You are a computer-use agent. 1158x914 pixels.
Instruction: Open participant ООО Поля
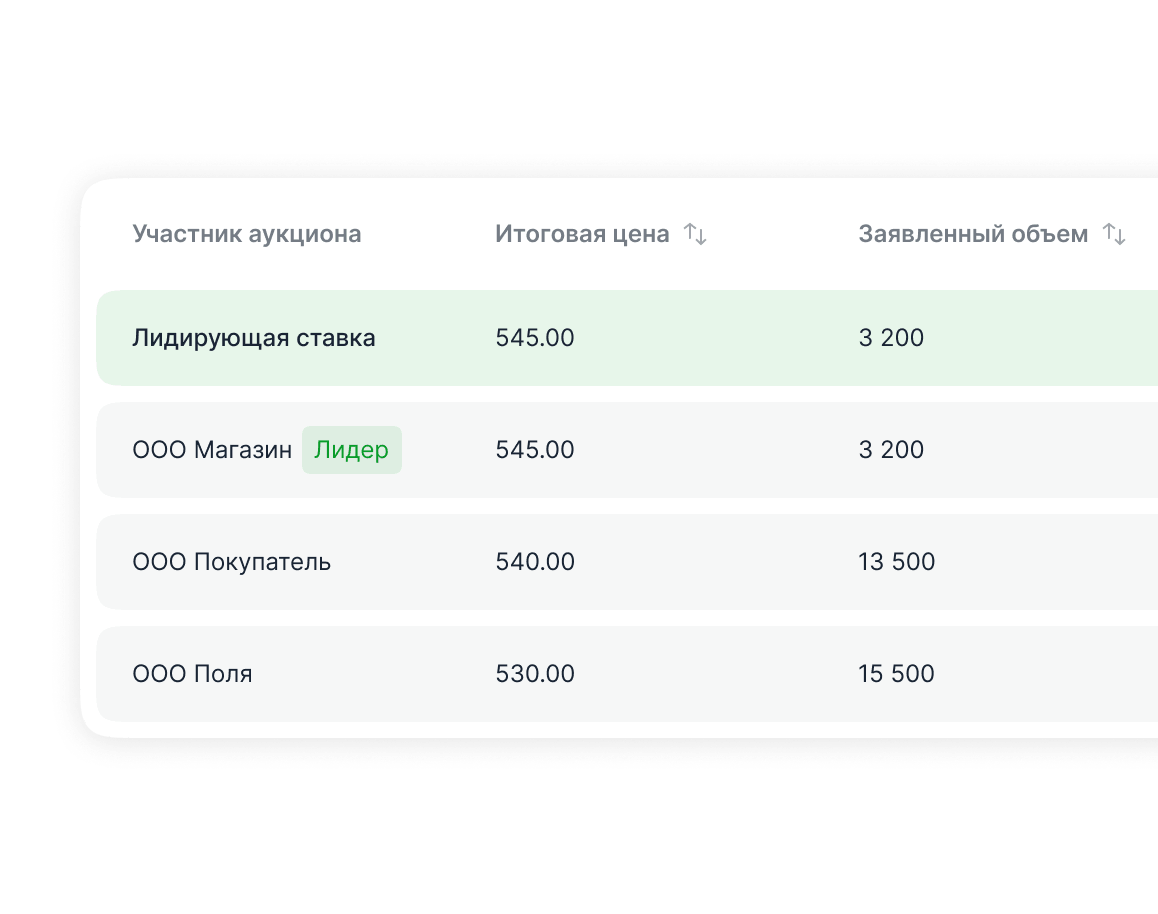[192, 674]
